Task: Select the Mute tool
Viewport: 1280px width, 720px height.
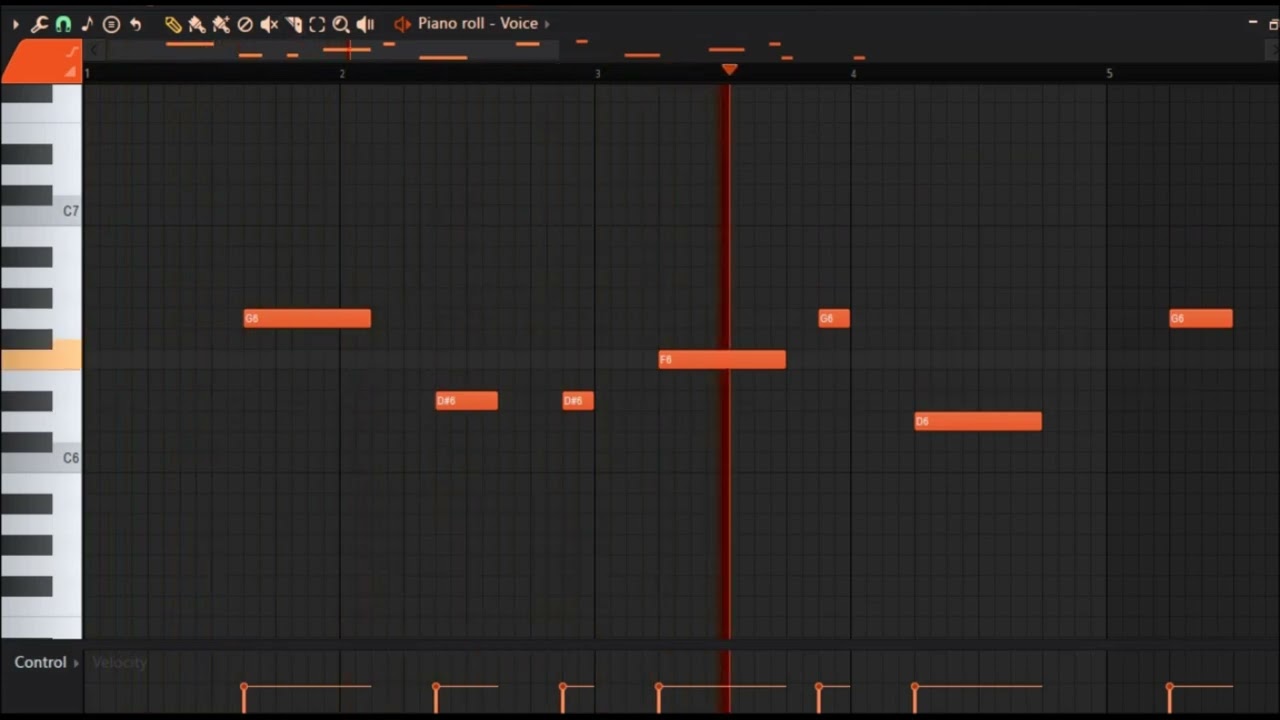Action: point(269,24)
